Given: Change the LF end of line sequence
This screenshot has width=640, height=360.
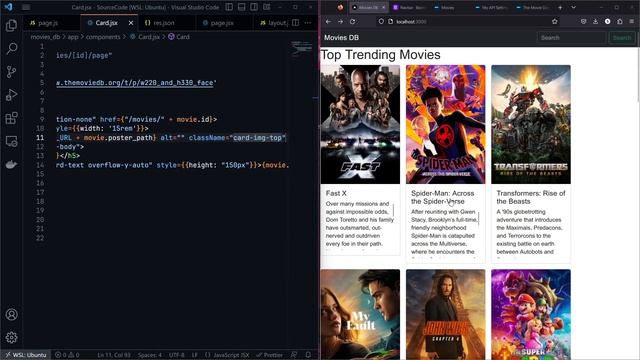Looking at the screenshot, I should (195, 355).
